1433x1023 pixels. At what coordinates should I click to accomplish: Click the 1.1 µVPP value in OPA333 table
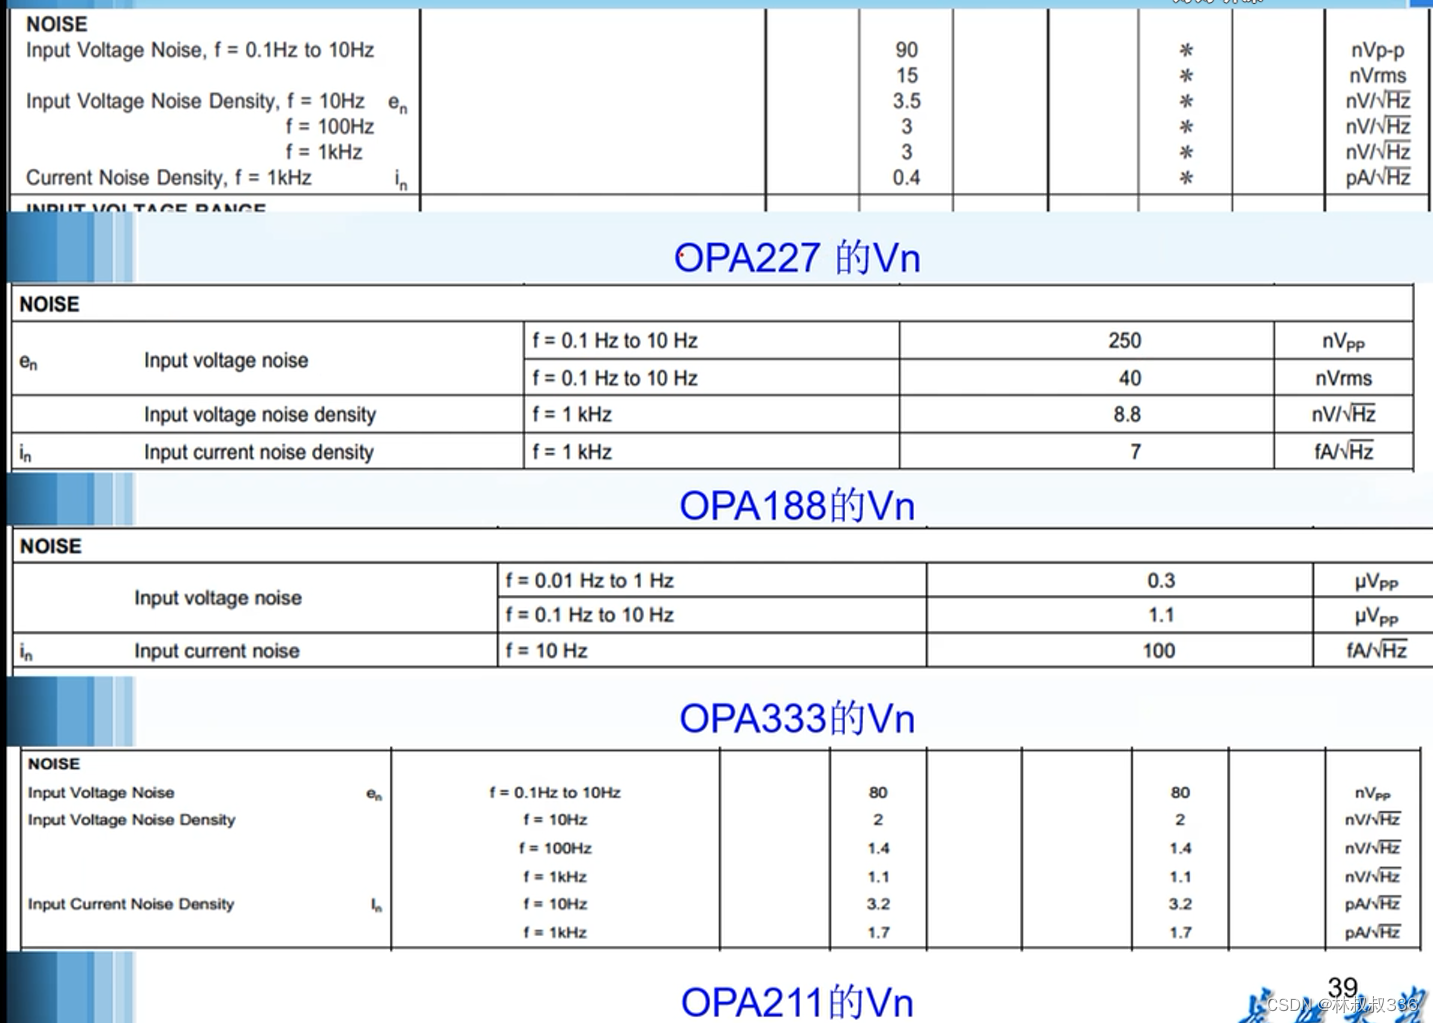(1161, 615)
